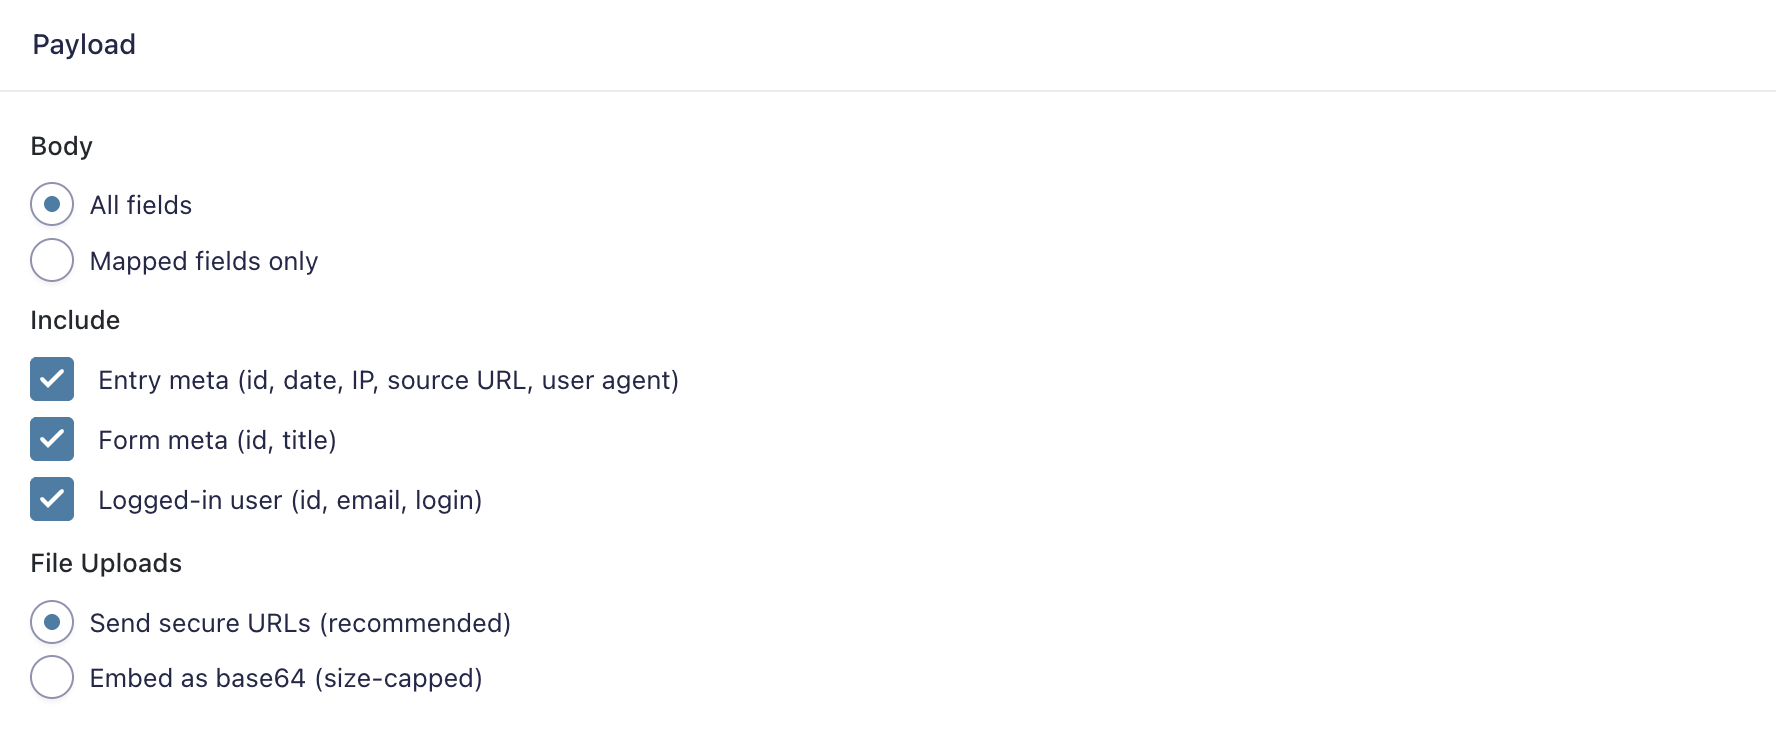Click the Include section heading
Screen dimensions: 1776x752
pyautogui.click(x=75, y=320)
